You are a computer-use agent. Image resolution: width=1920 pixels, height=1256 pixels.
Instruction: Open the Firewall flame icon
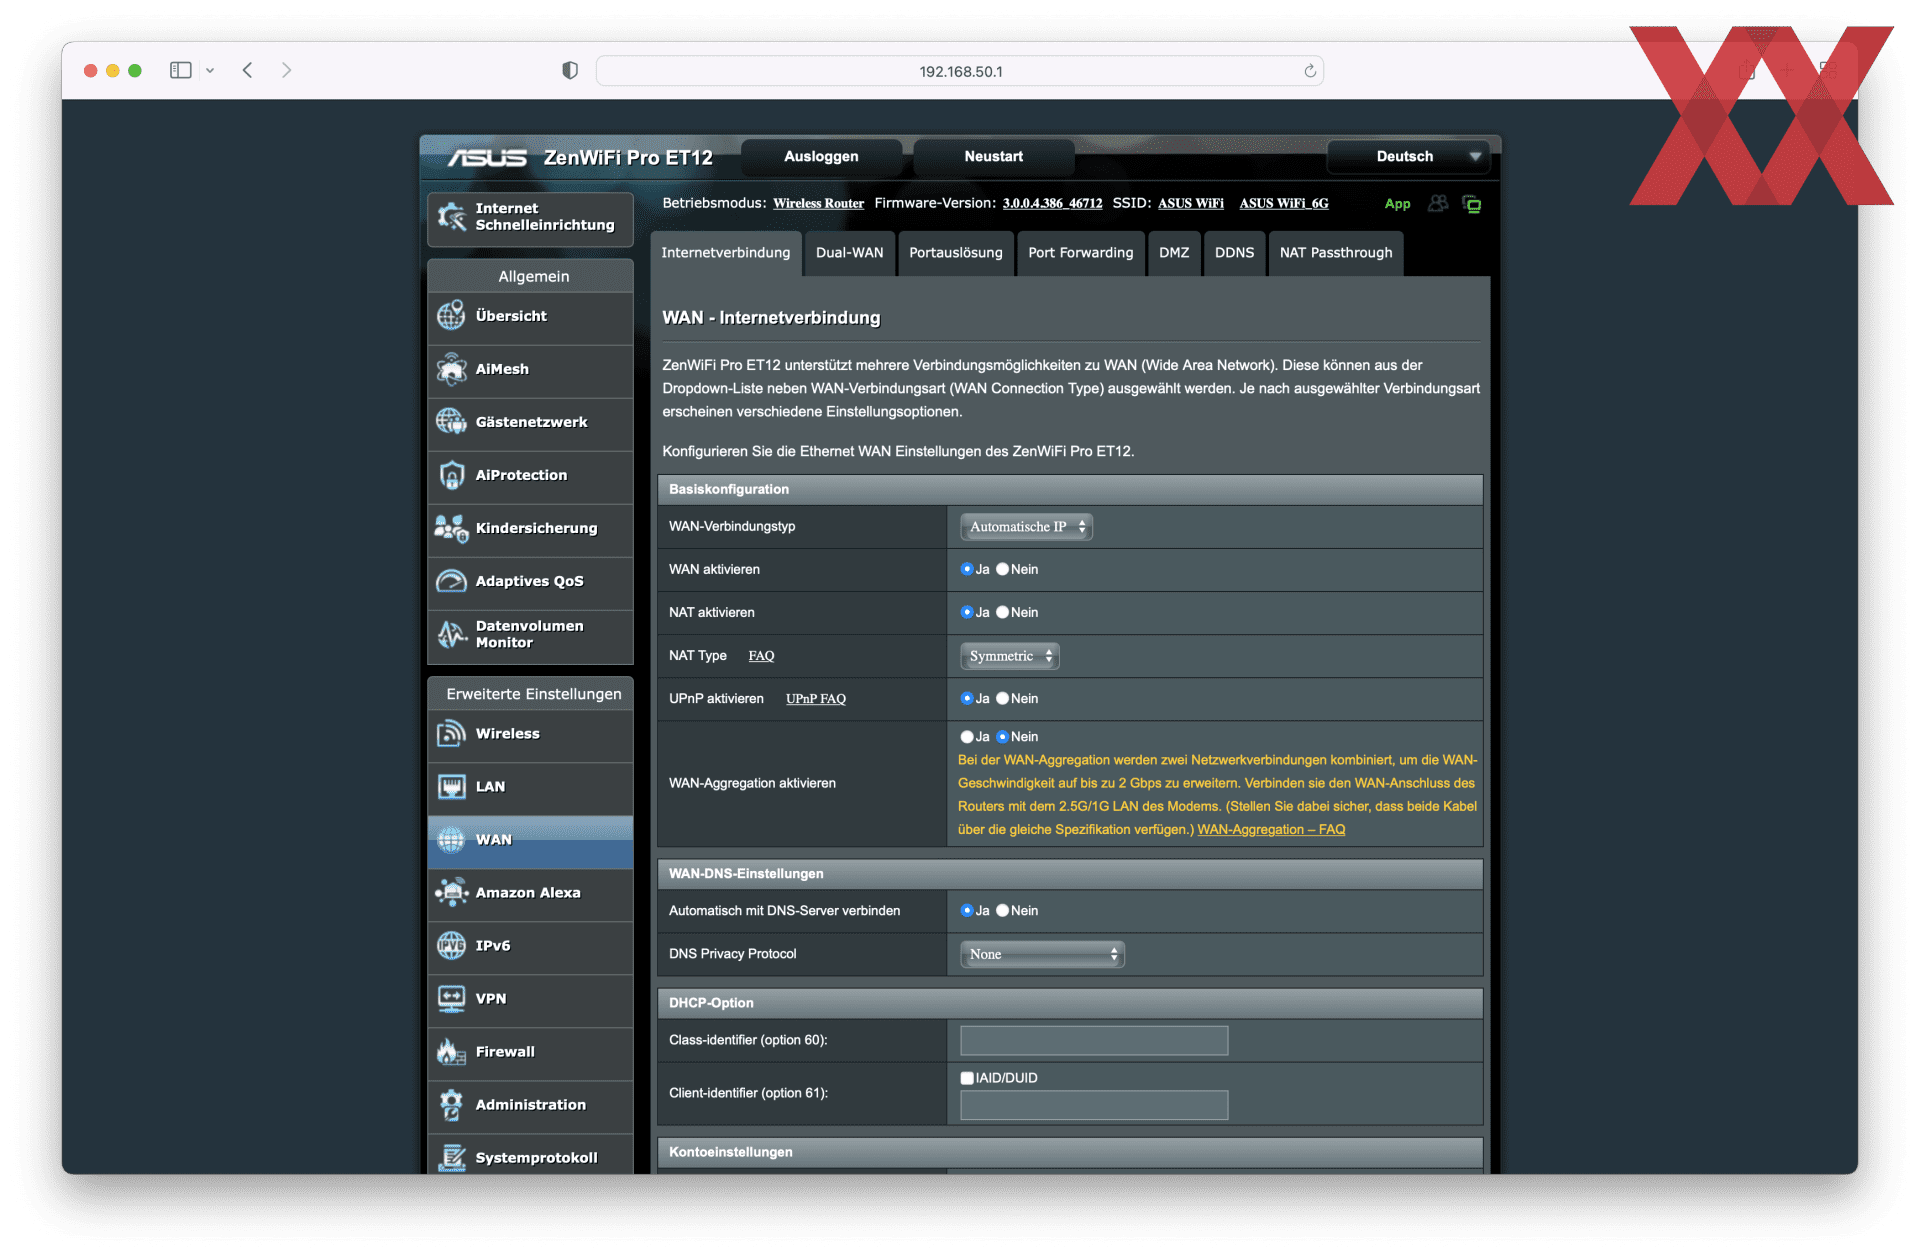click(x=451, y=1052)
